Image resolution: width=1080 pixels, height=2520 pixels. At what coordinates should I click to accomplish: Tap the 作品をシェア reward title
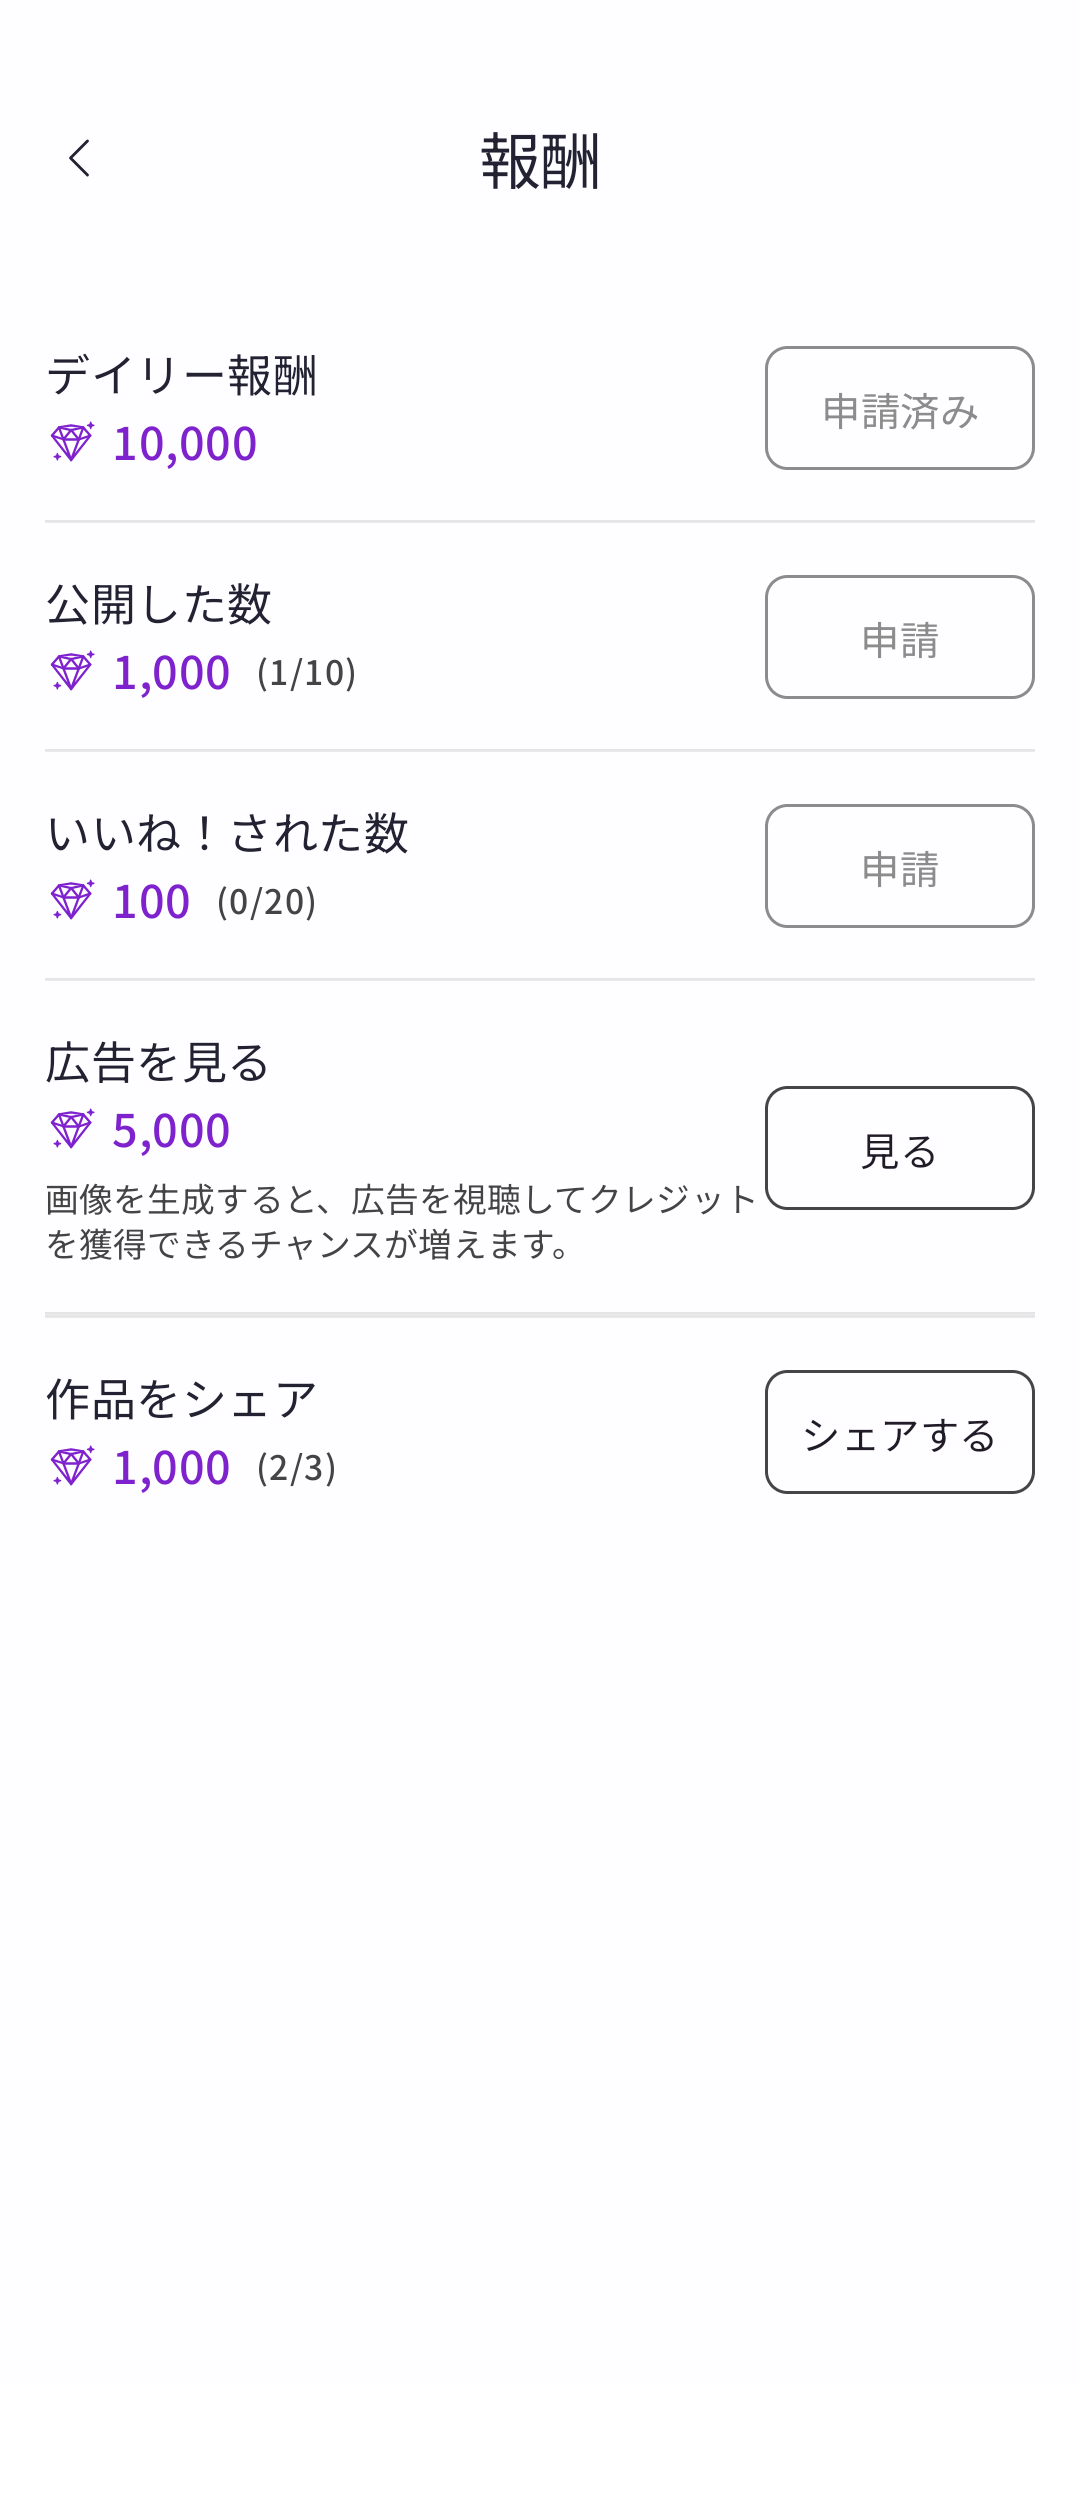click(x=181, y=1400)
